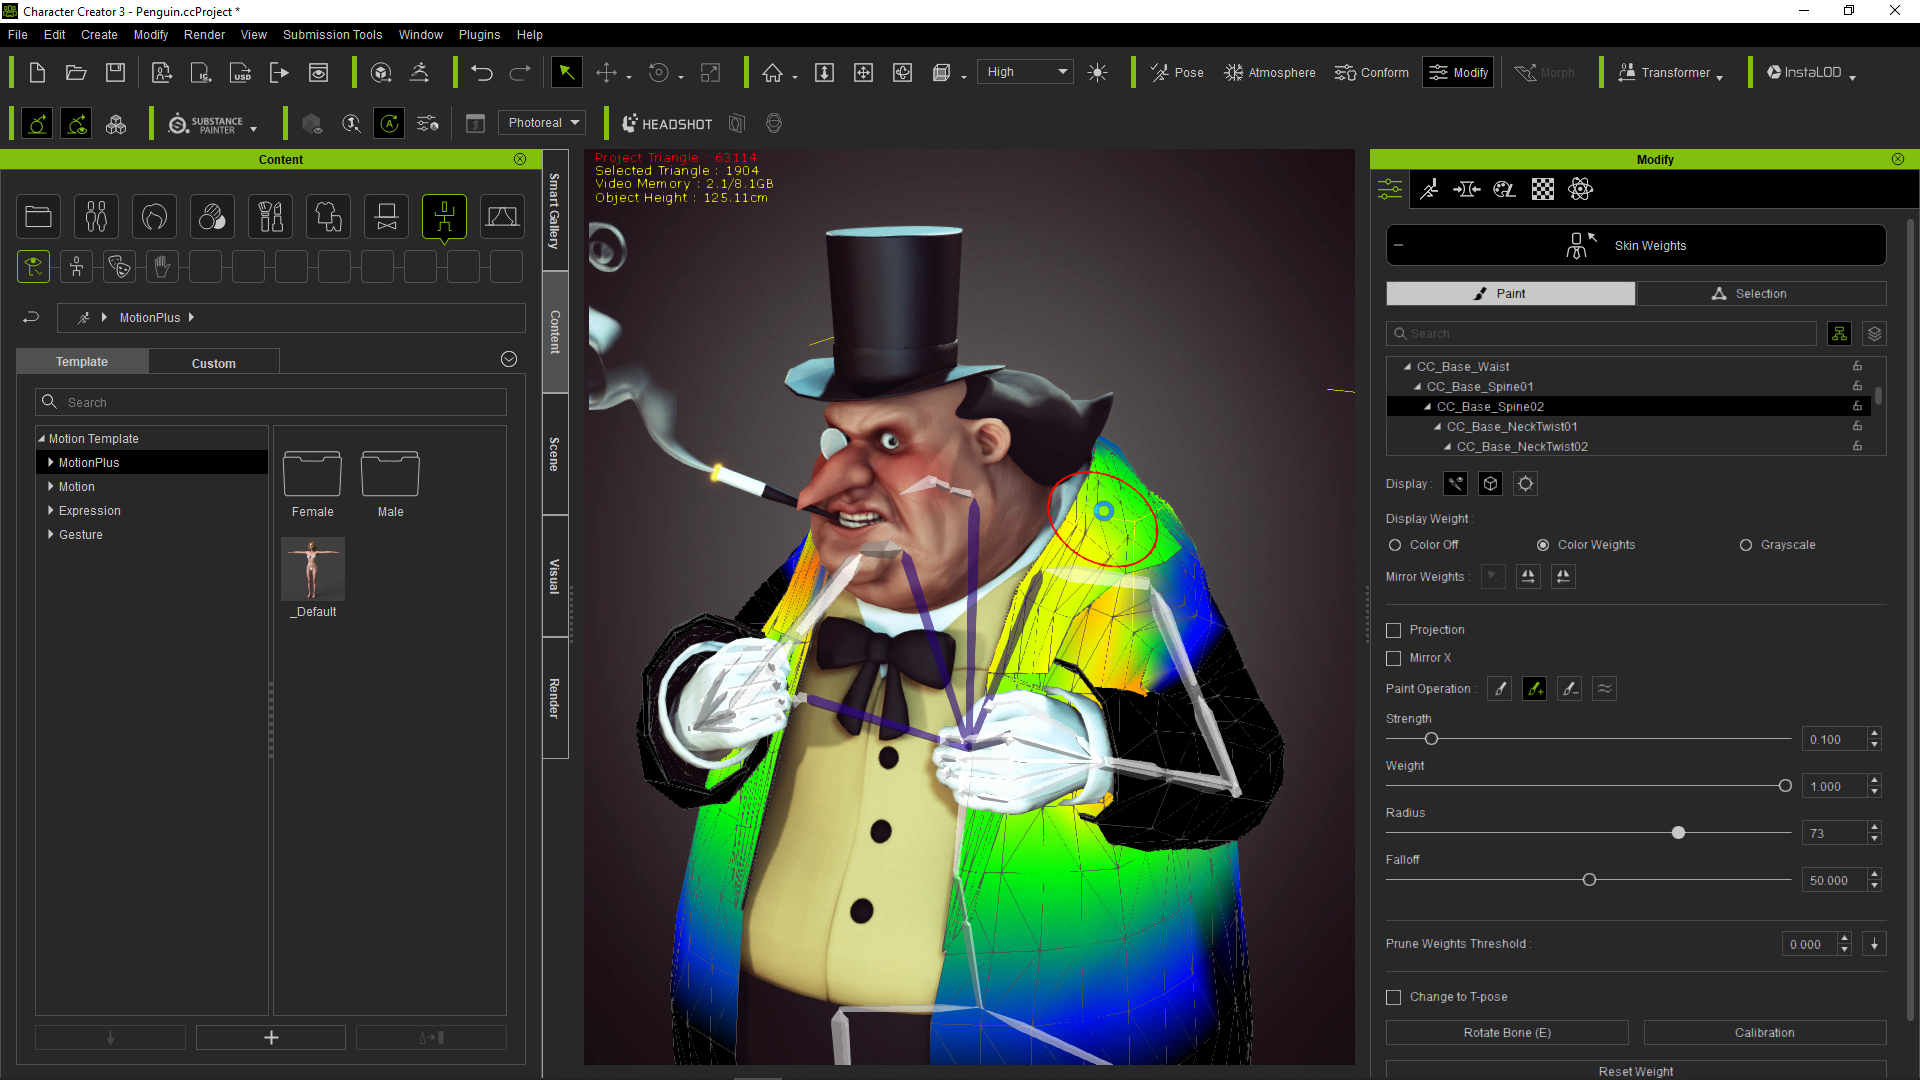This screenshot has height=1080, width=1920.
Task: Click the Conform button
Action: pyautogui.click(x=1371, y=72)
